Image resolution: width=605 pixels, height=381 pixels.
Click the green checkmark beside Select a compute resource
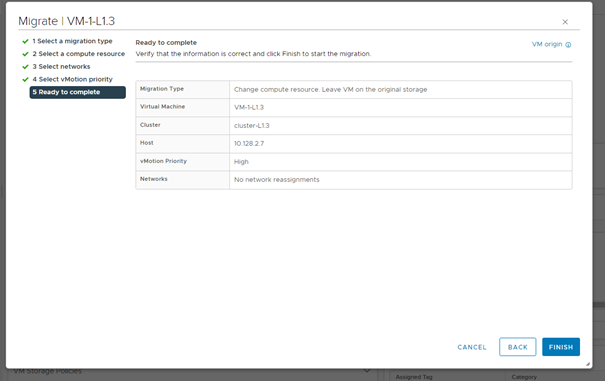25,54
